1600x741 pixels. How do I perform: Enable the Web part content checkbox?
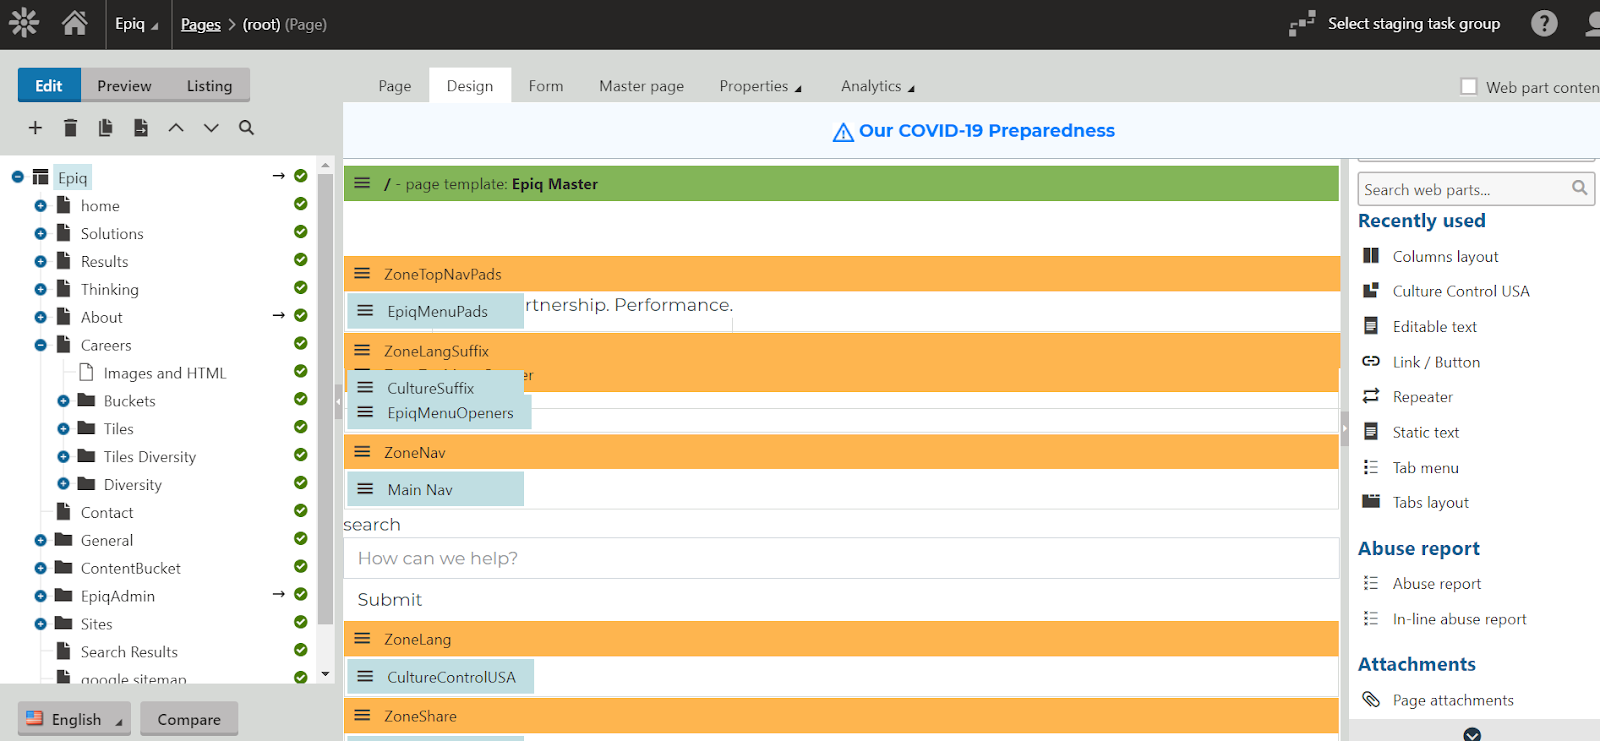pyautogui.click(x=1468, y=87)
